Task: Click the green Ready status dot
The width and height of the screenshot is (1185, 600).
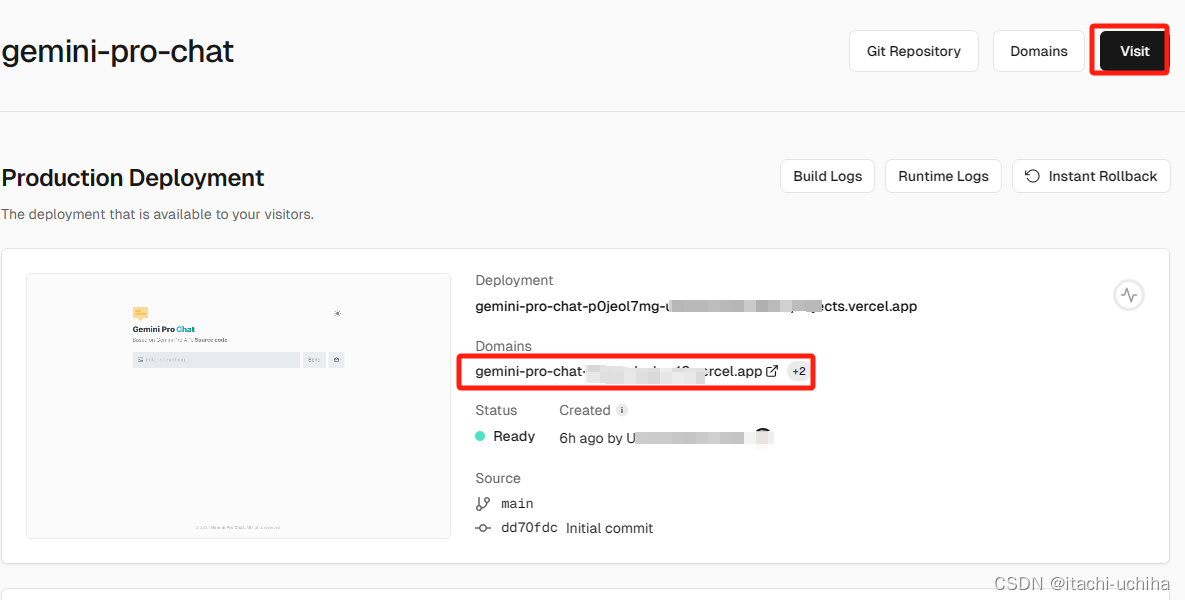Action: (x=480, y=436)
